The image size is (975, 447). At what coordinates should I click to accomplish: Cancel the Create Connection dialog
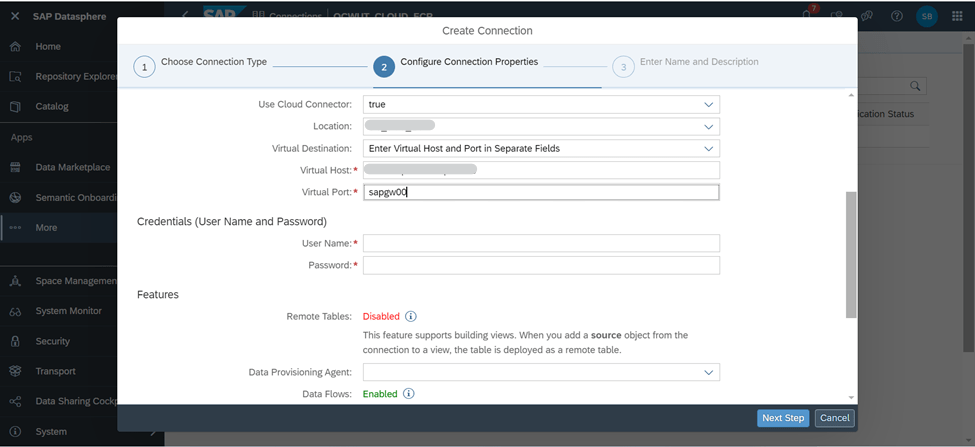834,418
